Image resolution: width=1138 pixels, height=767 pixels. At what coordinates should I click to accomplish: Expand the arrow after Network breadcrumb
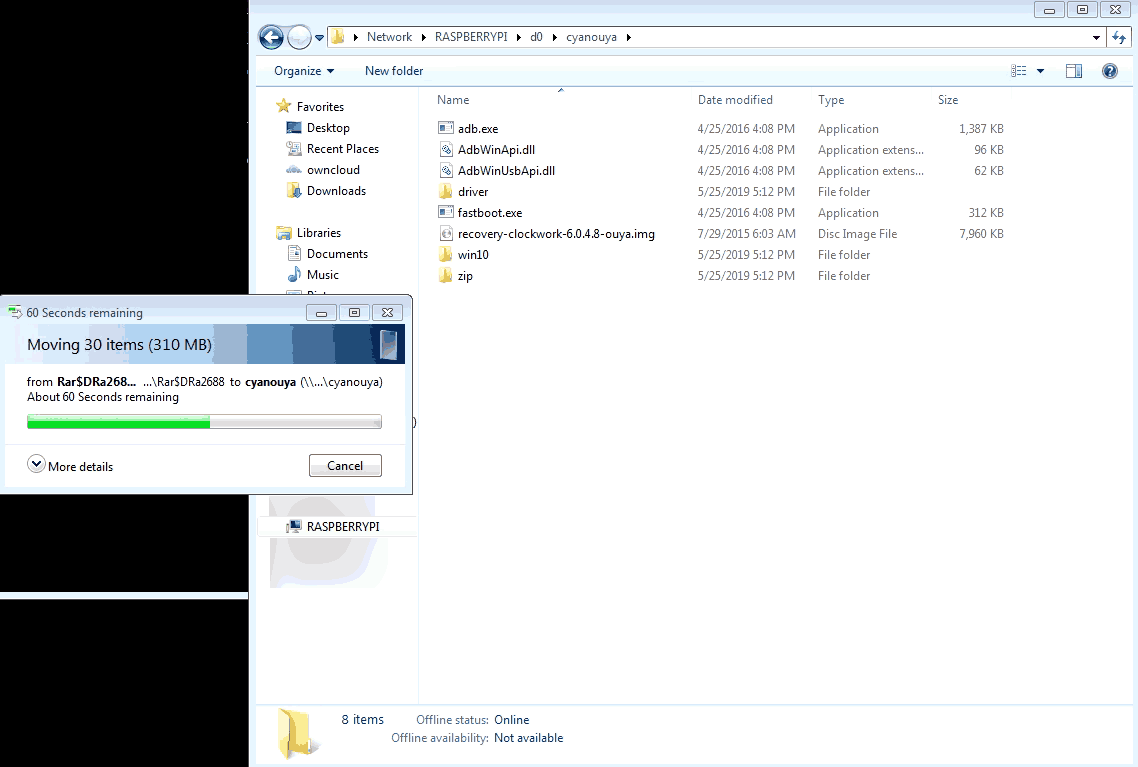pos(424,37)
